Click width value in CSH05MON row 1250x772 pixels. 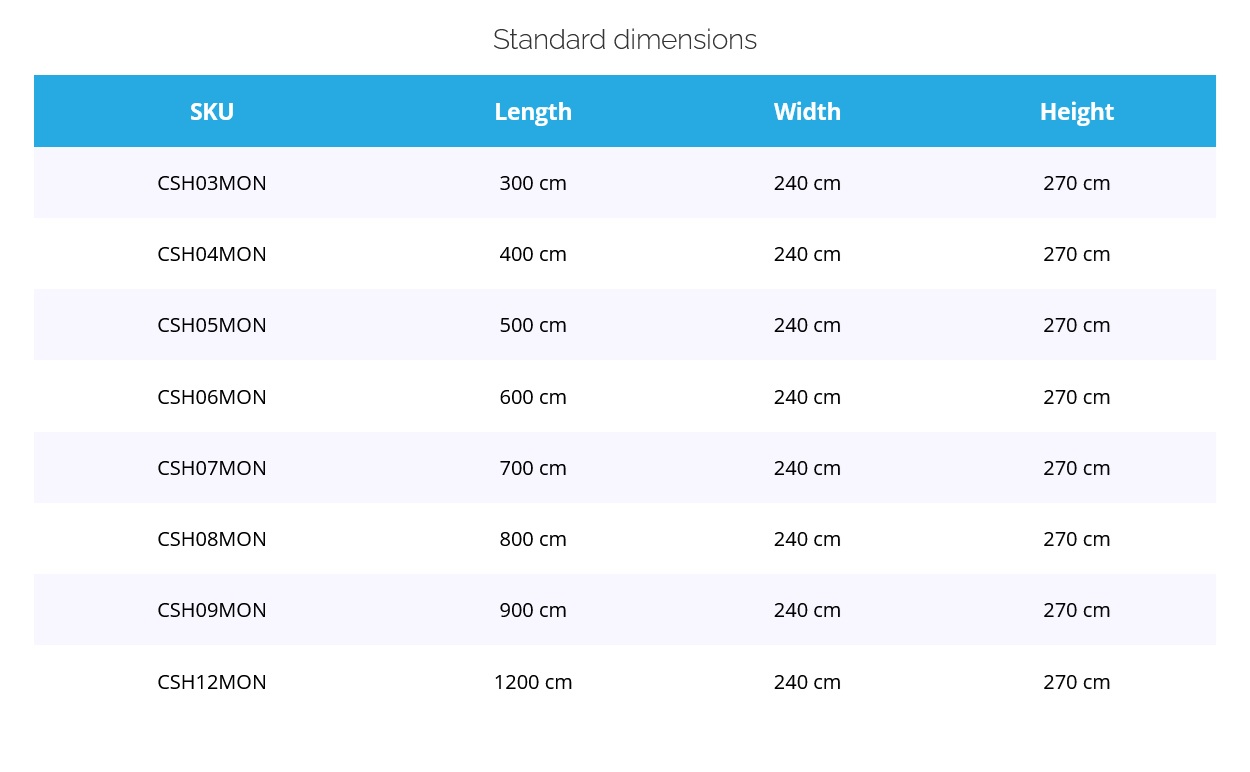[x=807, y=325]
